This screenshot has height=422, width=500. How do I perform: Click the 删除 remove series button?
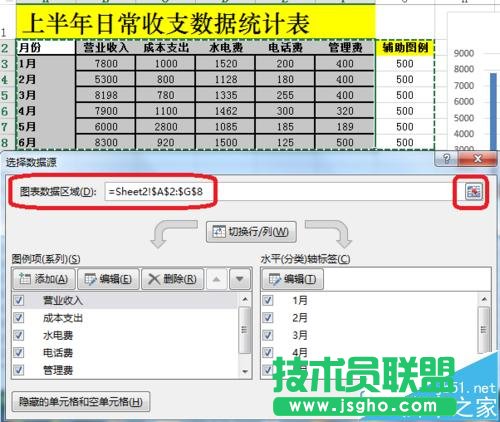(172, 279)
